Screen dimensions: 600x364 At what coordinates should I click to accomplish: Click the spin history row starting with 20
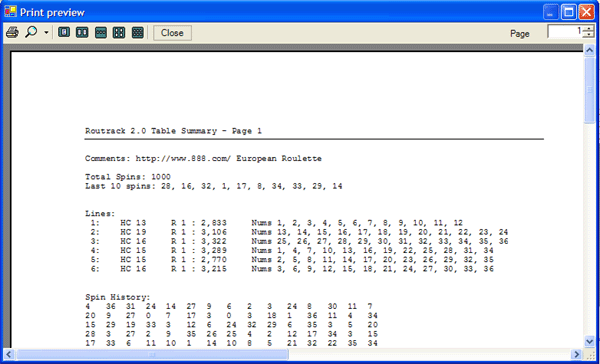[231, 315]
